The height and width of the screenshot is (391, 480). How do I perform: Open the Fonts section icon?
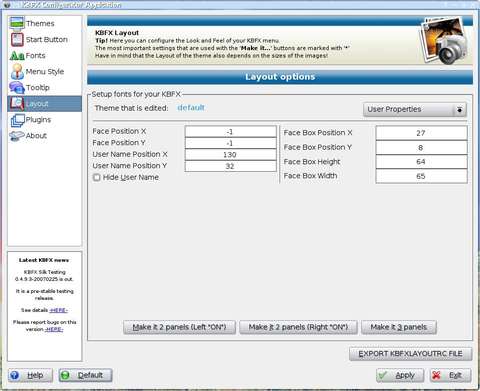(17, 55)
